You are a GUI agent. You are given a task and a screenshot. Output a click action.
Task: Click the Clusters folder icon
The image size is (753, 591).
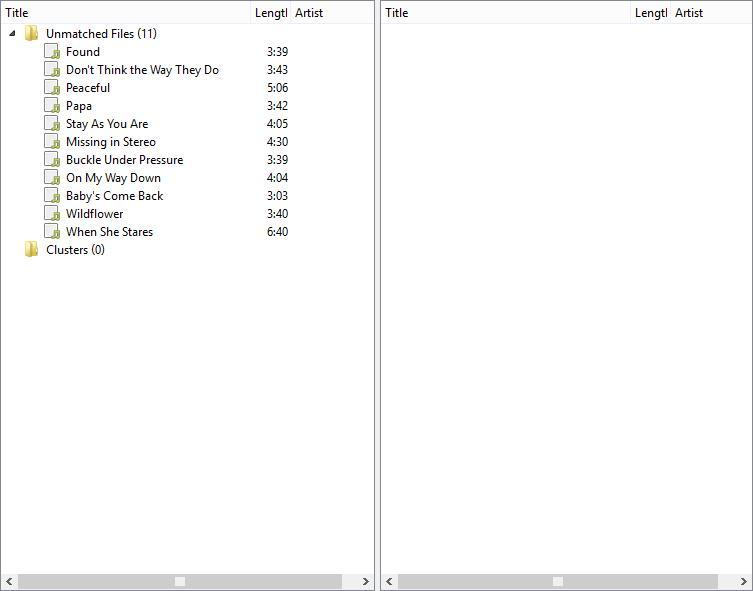pos(32,250)
